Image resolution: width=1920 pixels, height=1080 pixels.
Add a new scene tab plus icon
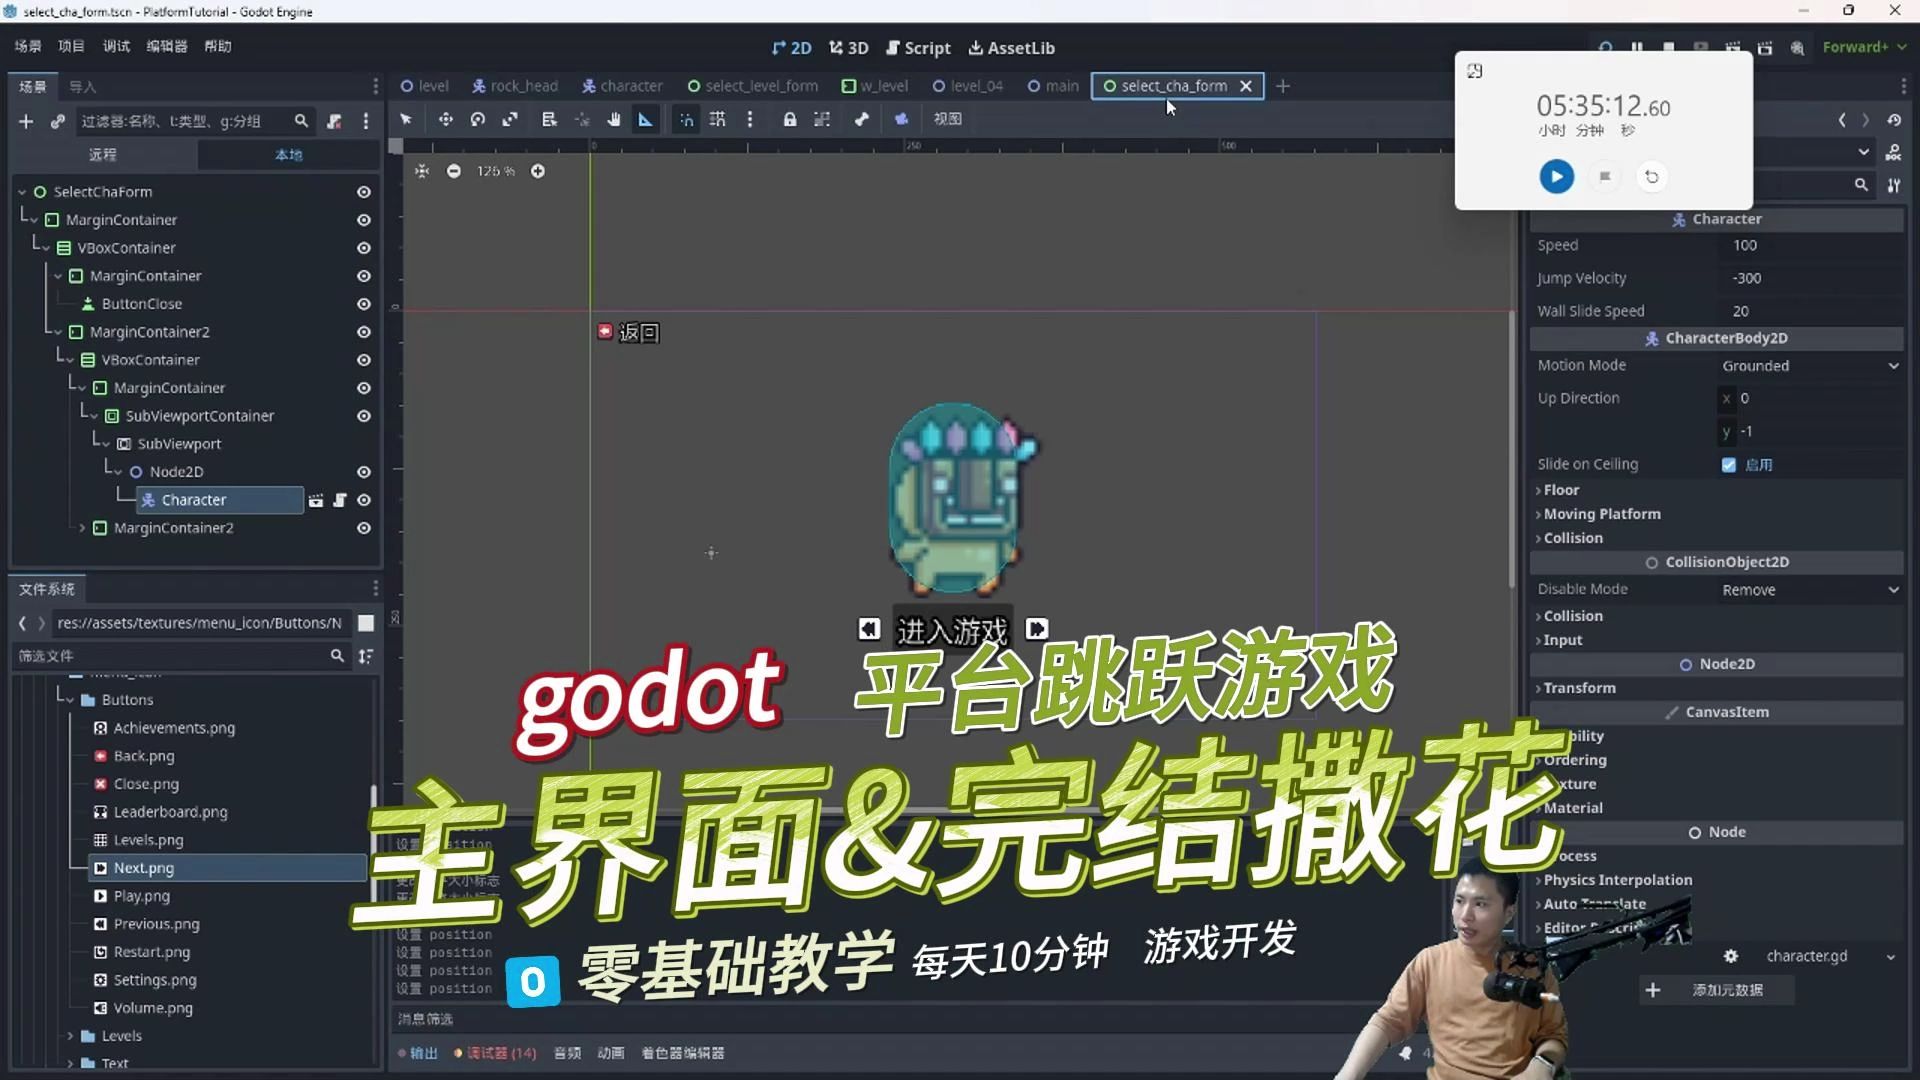(1283, 86)
